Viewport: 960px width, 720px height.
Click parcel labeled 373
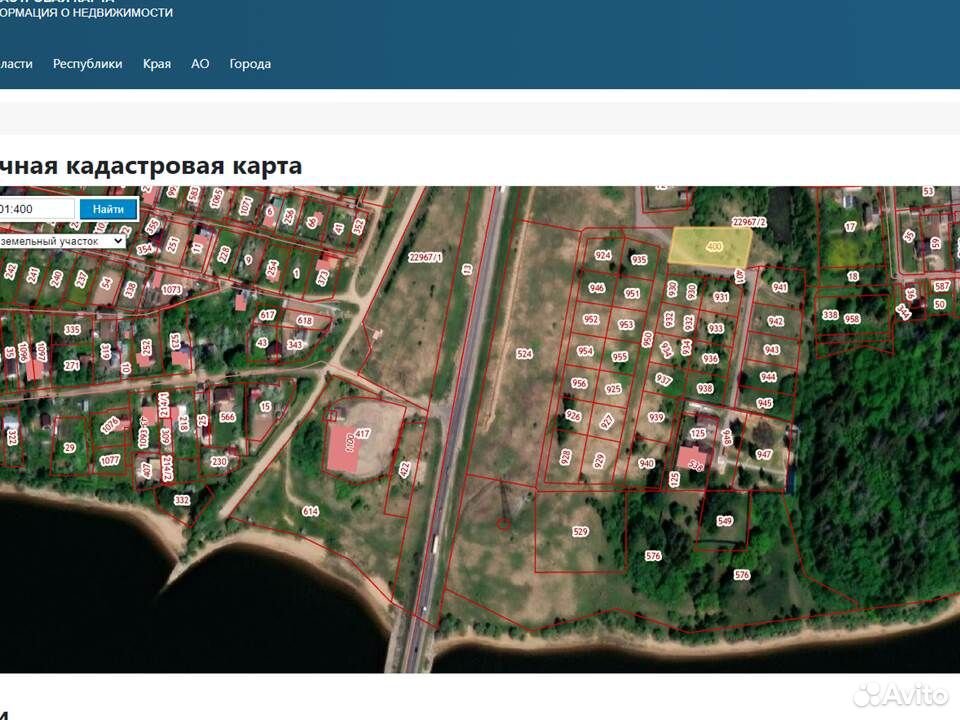pyautogui.click(x=322, y=279)
